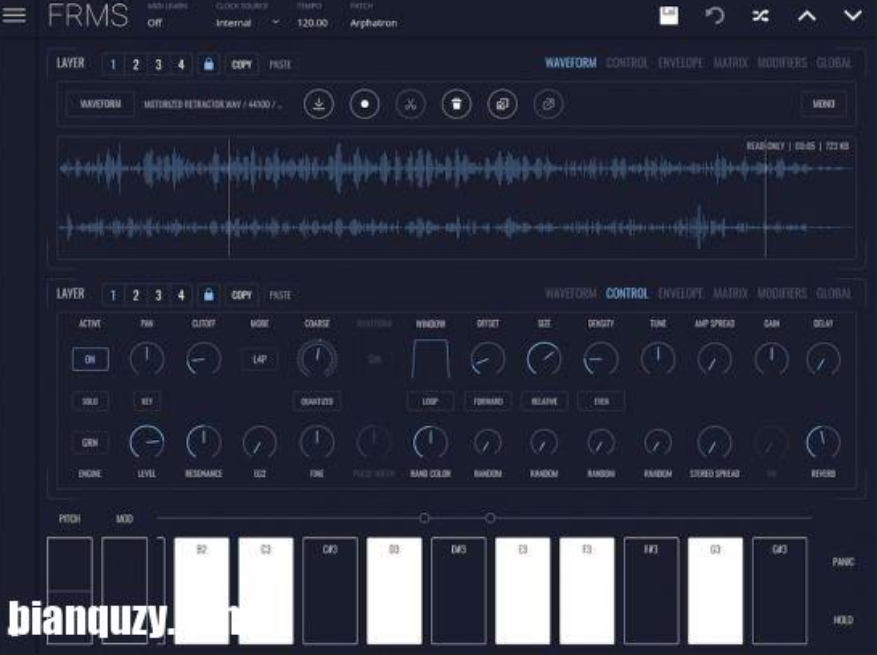The image size is (877, 655).
Task: Click the Window shape graphic
Action: tap(431, 359)
